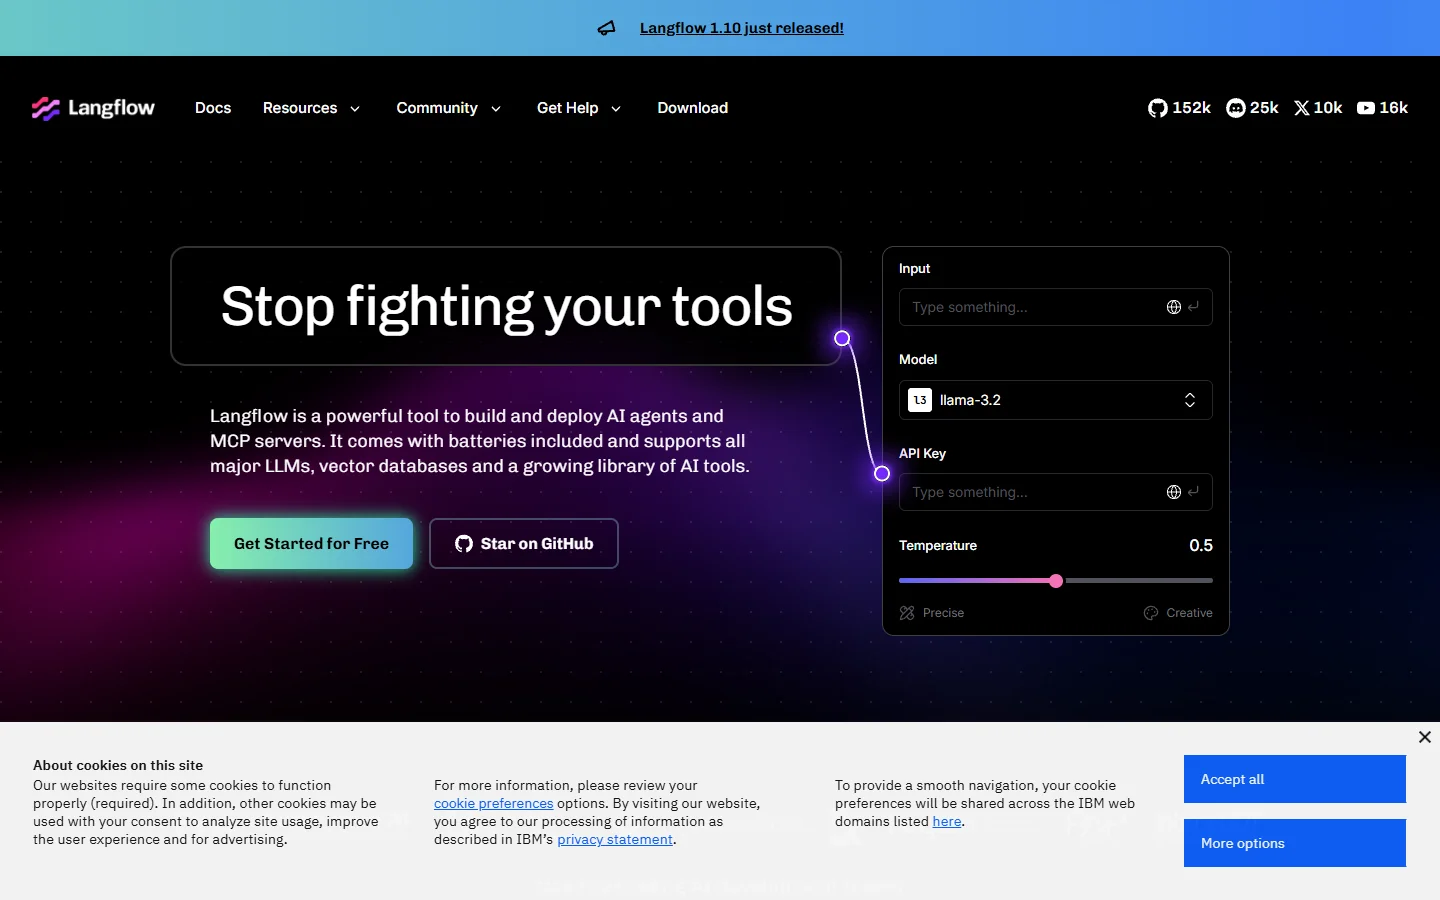The width and height of the screenshot is (1440, 900).
Task: Click in the API Key text field
Action: [1056, 492]
